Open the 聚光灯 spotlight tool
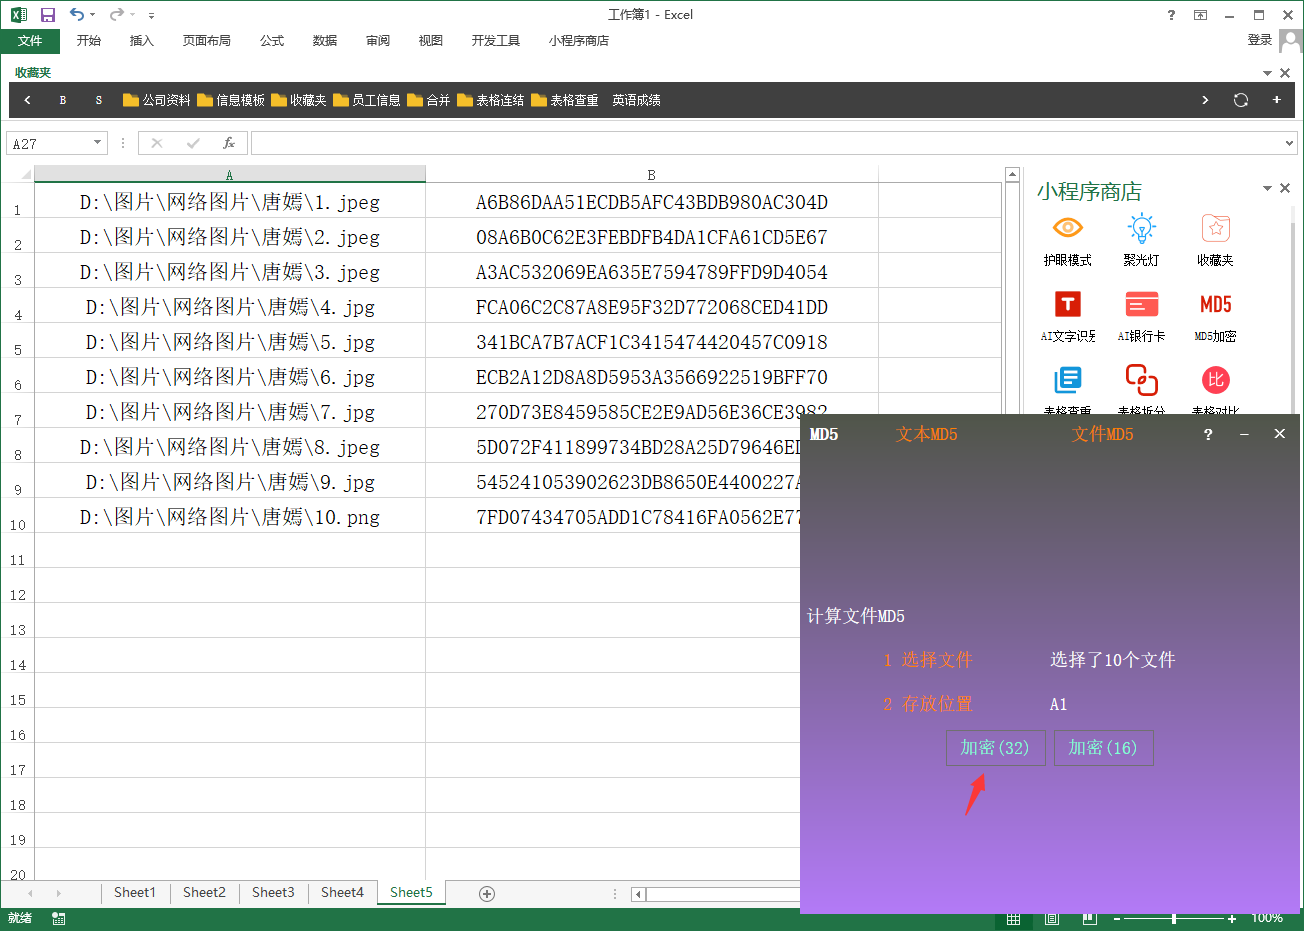This screenshot has height=931, width=1304. click(1141, 240)
